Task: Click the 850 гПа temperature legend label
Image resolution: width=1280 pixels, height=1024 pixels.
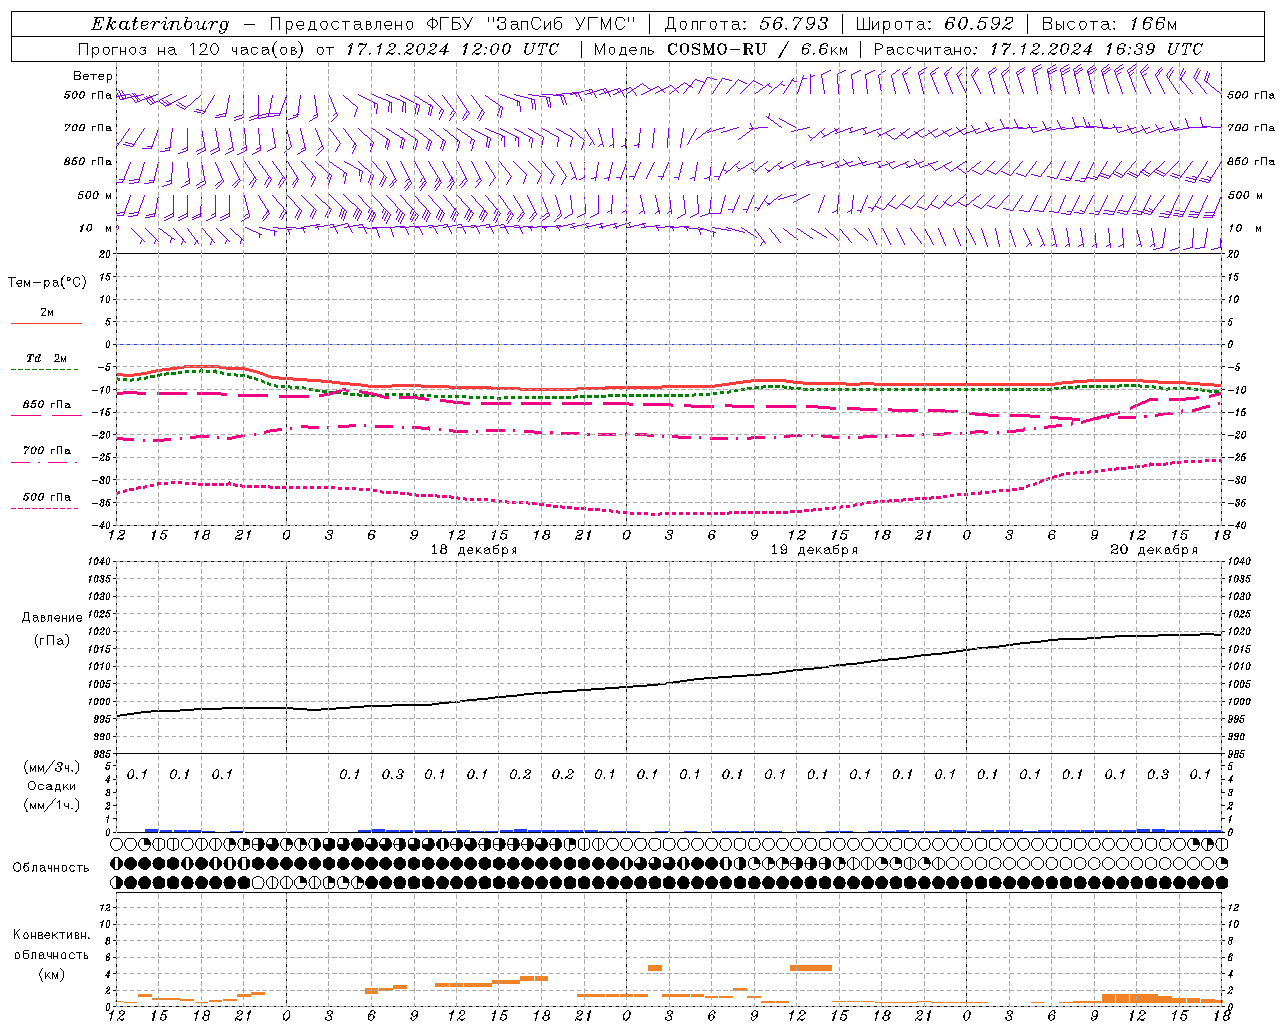Action: [x=46, y=405]
